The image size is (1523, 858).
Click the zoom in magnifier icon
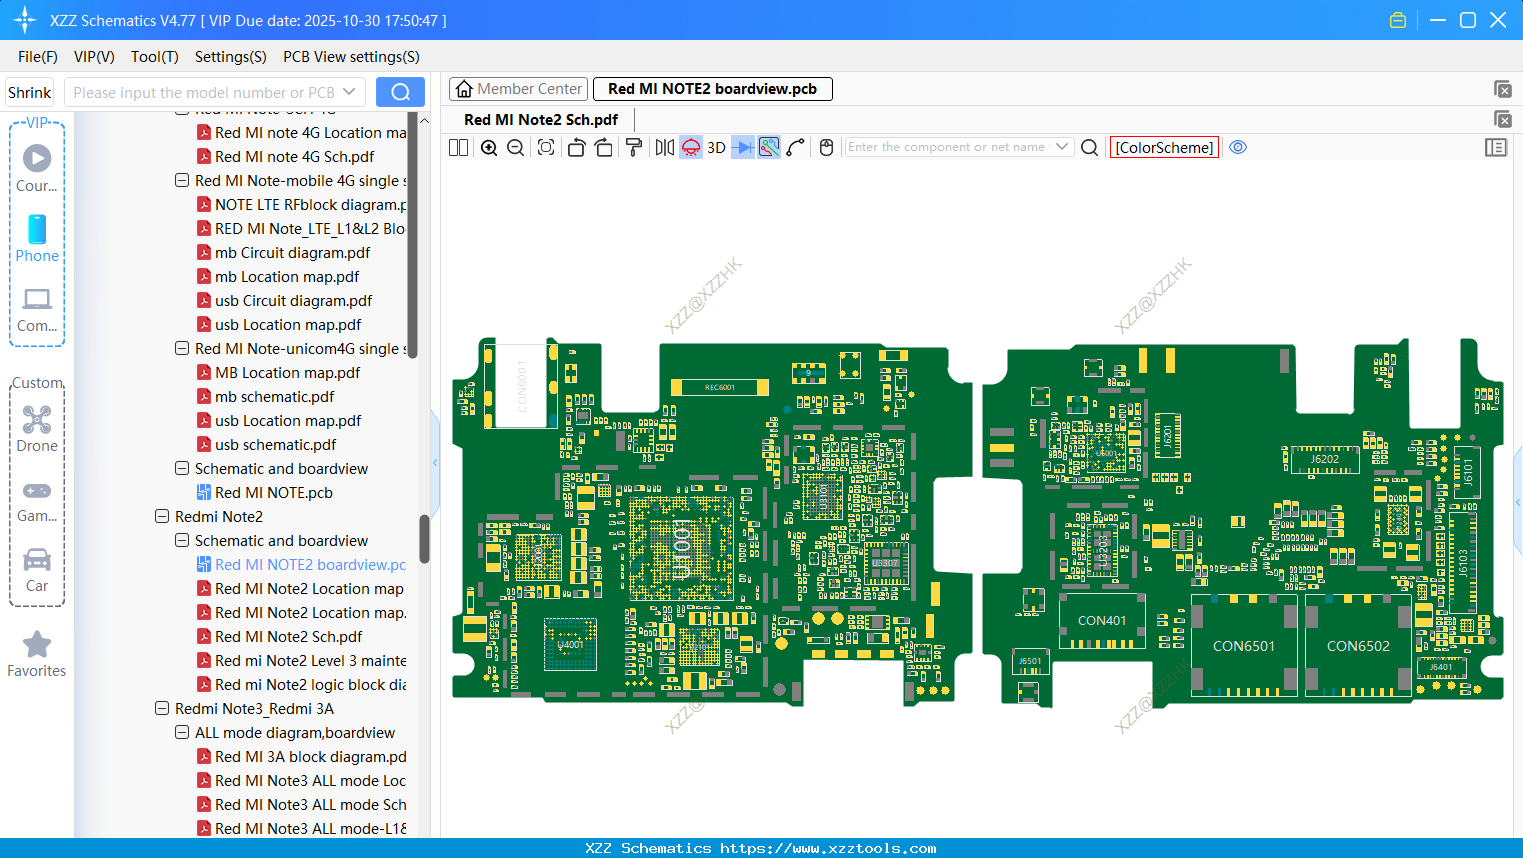(x=489, y=148)
